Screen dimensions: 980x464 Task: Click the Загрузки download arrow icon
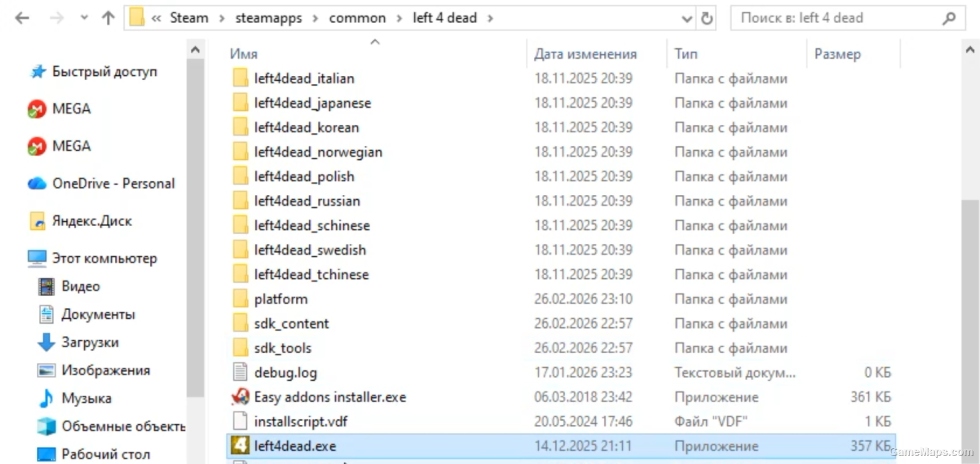pyautogui.click(x=46, y=343)
